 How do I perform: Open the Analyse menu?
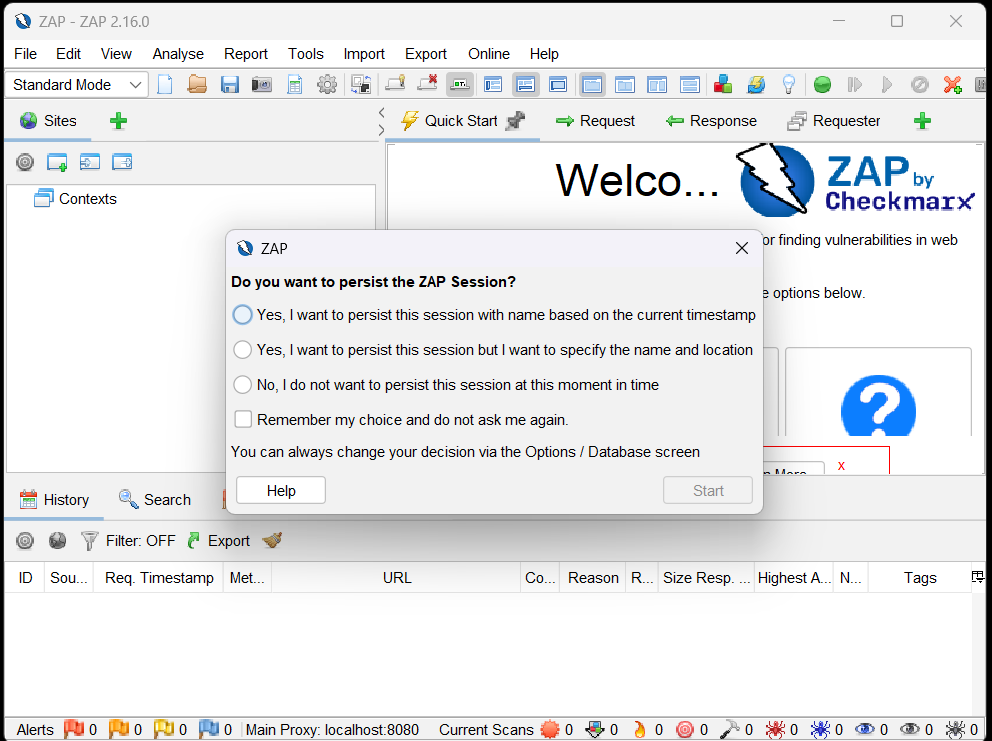click(178, 54)
